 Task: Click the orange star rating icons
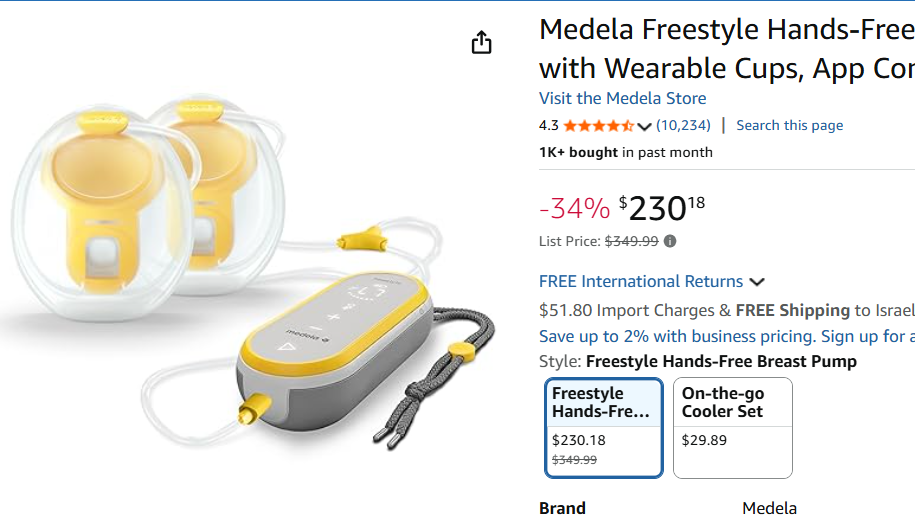(x=598, y=126)
